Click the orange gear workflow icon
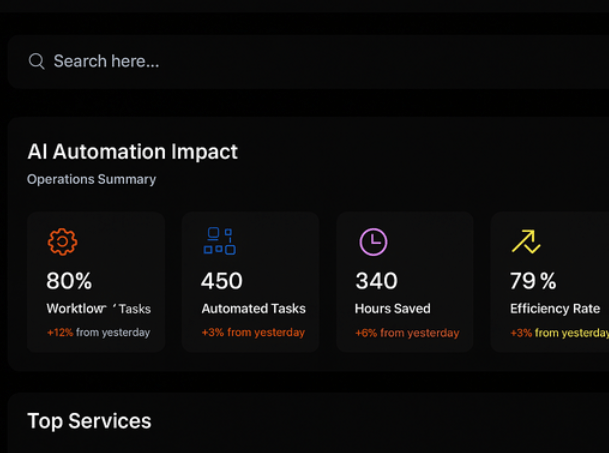609x453 pixels. click(x=62, y=242)
